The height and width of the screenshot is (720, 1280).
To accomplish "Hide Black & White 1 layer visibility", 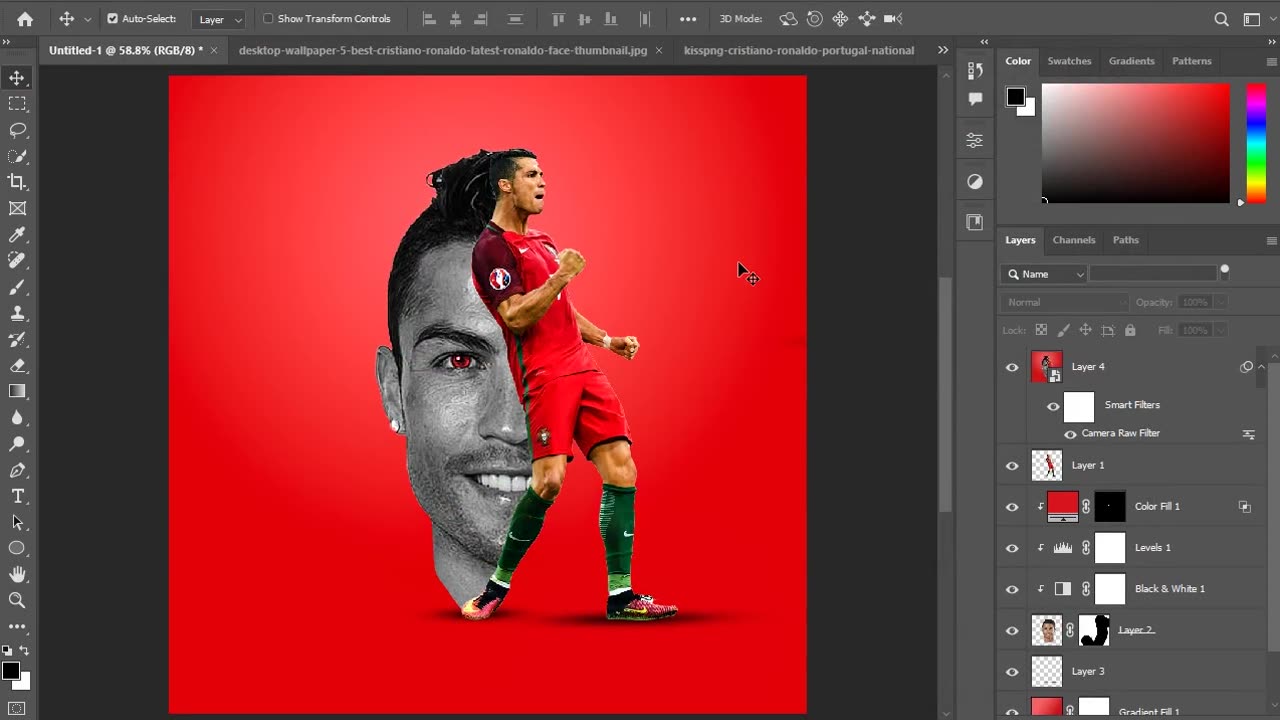I will [x=1012, y=589].
